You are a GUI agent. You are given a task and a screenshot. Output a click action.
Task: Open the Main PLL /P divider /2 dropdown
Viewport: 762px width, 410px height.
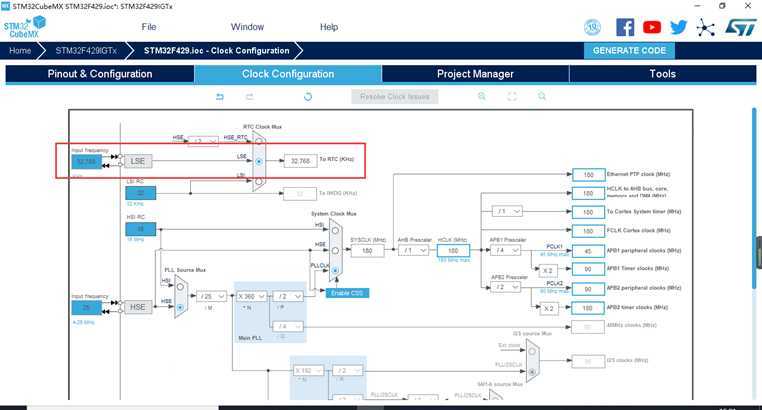pyautogui.click(x=288, y=296)
